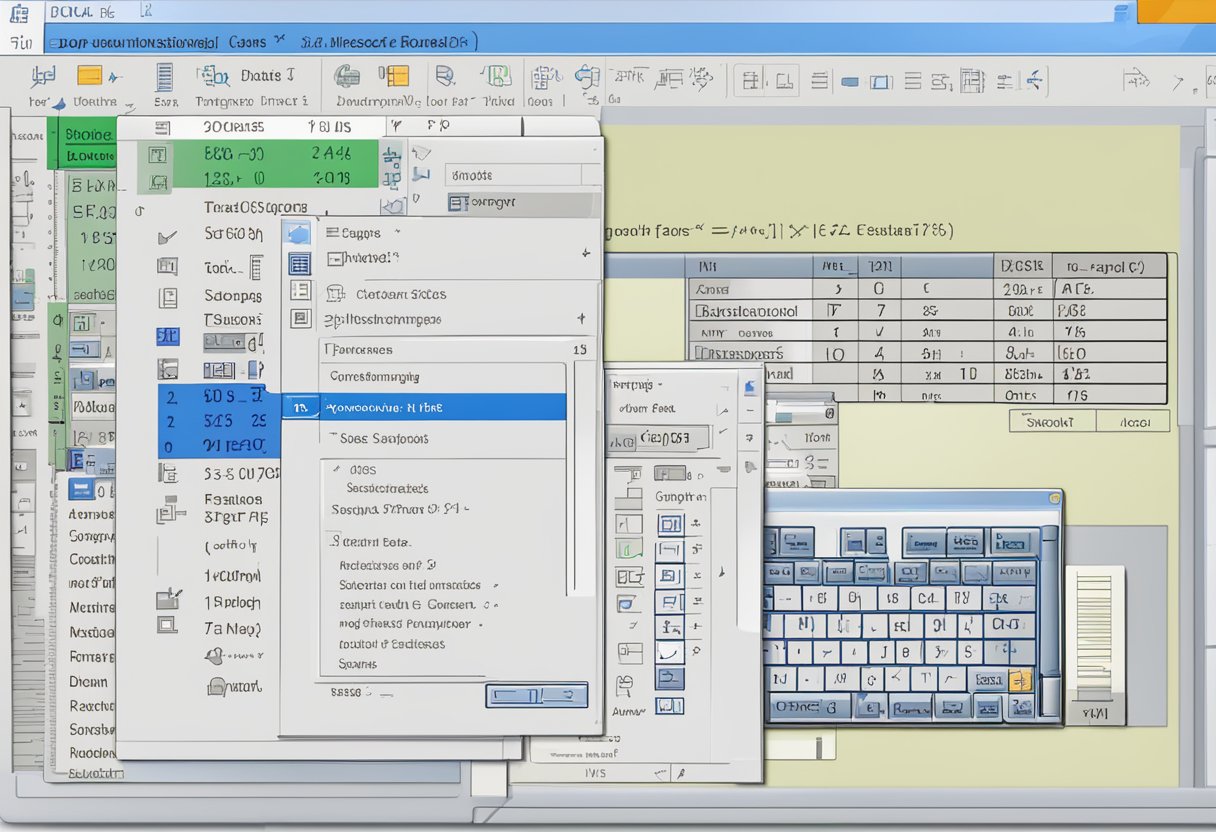
Task: Select the printer icon on the toolbar
Action: [347, 76]
